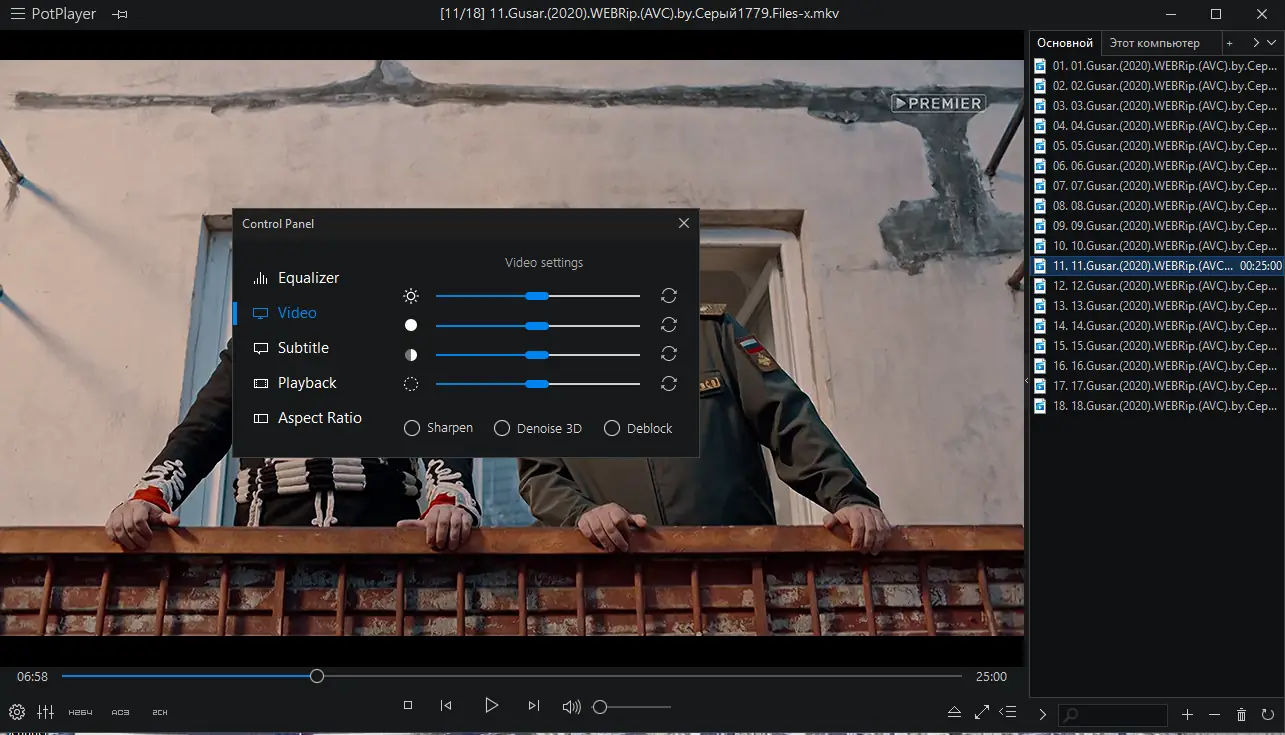
Task: Expand the playlist tabs dropdown chevron
Action: tap(1271, 43)
